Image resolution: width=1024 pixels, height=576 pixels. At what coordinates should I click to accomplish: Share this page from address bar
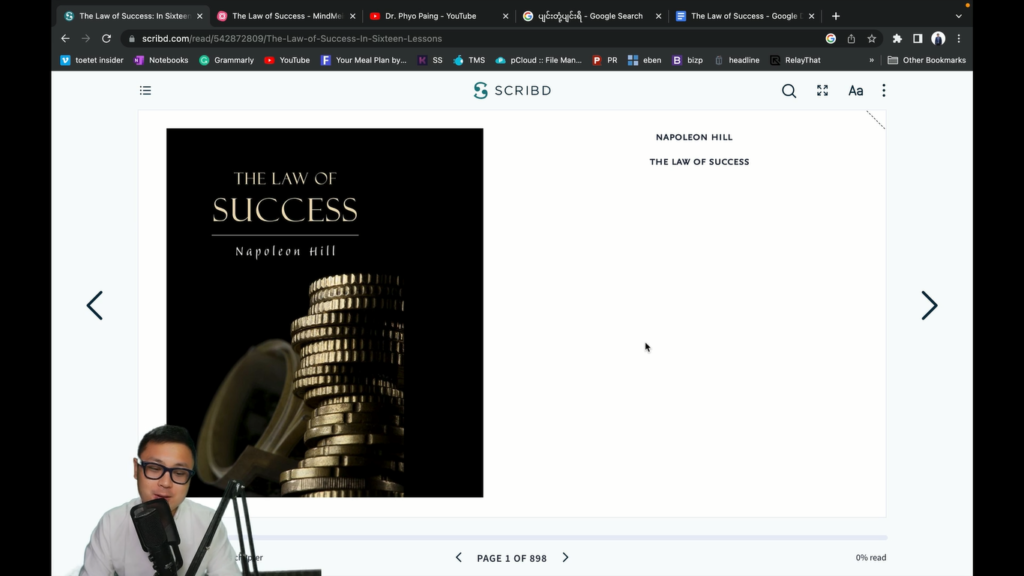tap(851, 39)
